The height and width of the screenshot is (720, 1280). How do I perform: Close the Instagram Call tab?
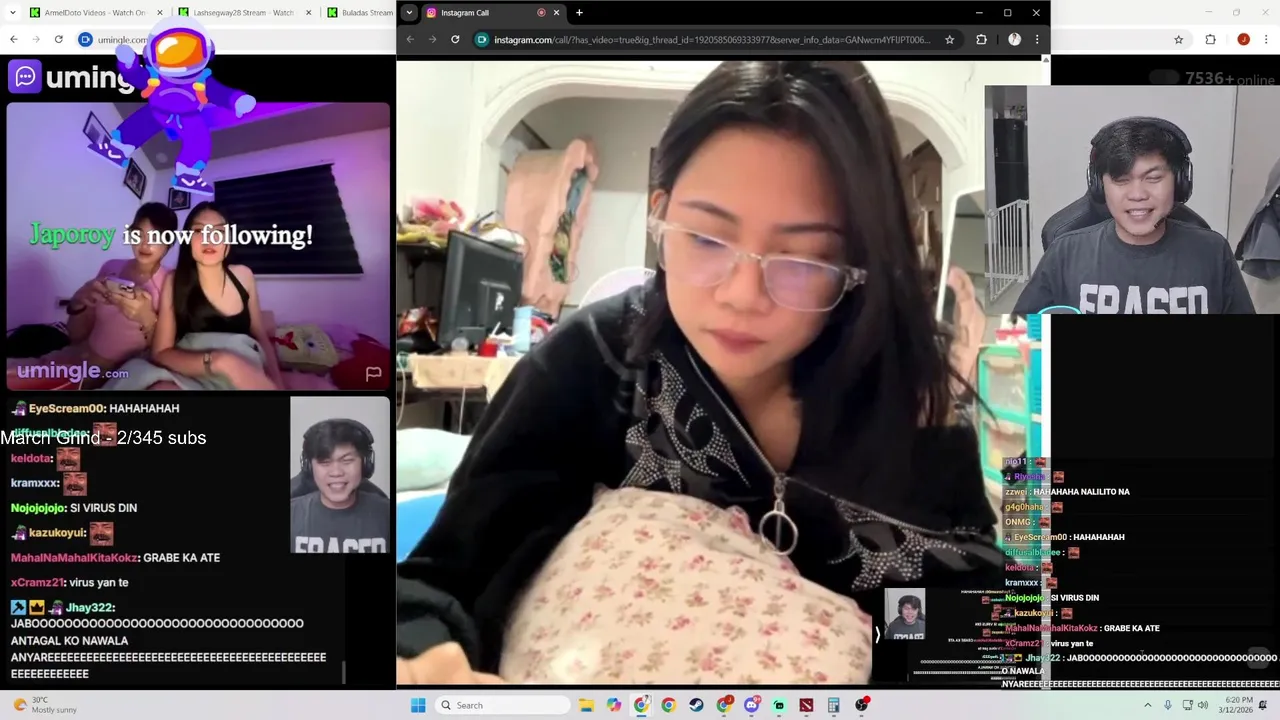click(556, 13)
